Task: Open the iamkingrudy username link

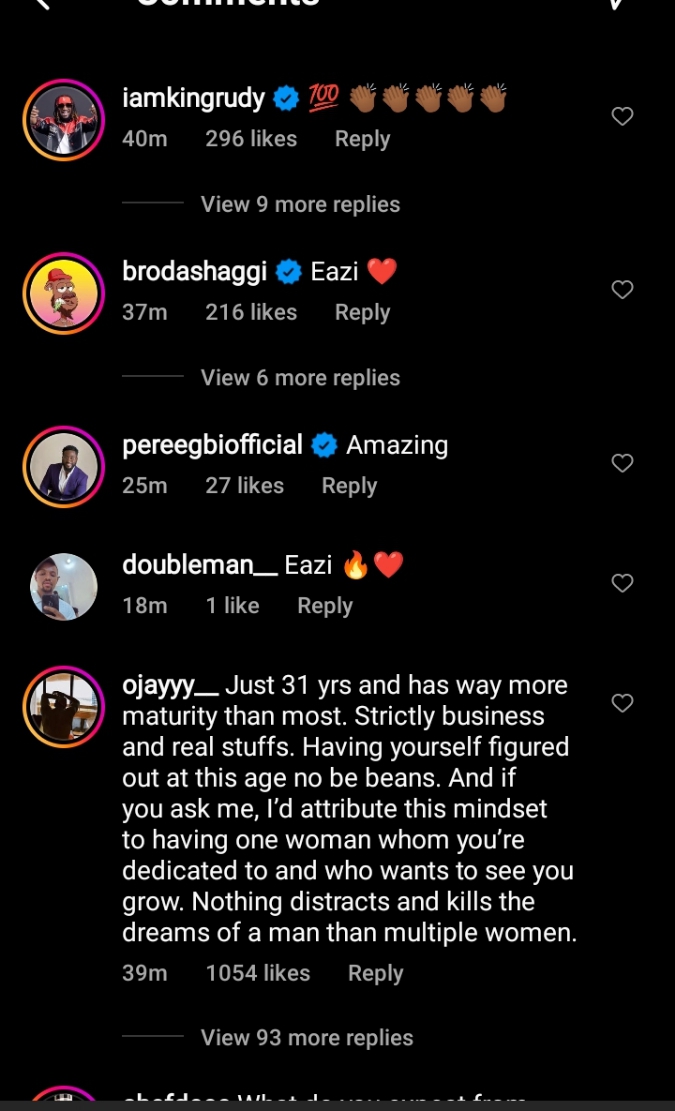Action: click(193, 98)
